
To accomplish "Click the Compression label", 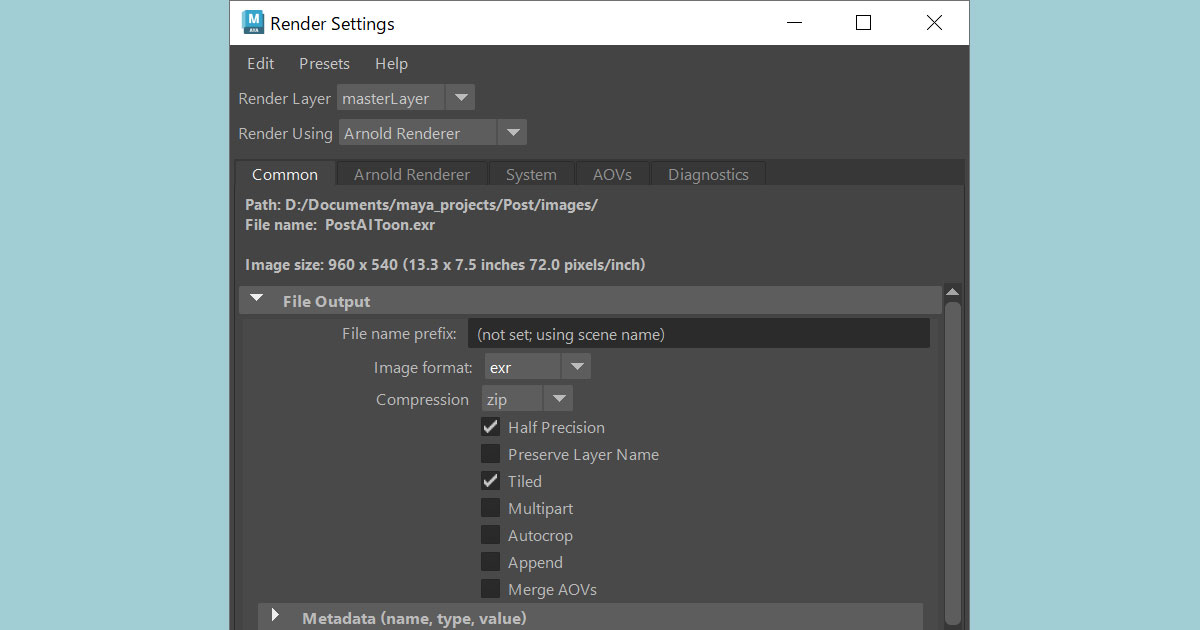I will [422, 400].
